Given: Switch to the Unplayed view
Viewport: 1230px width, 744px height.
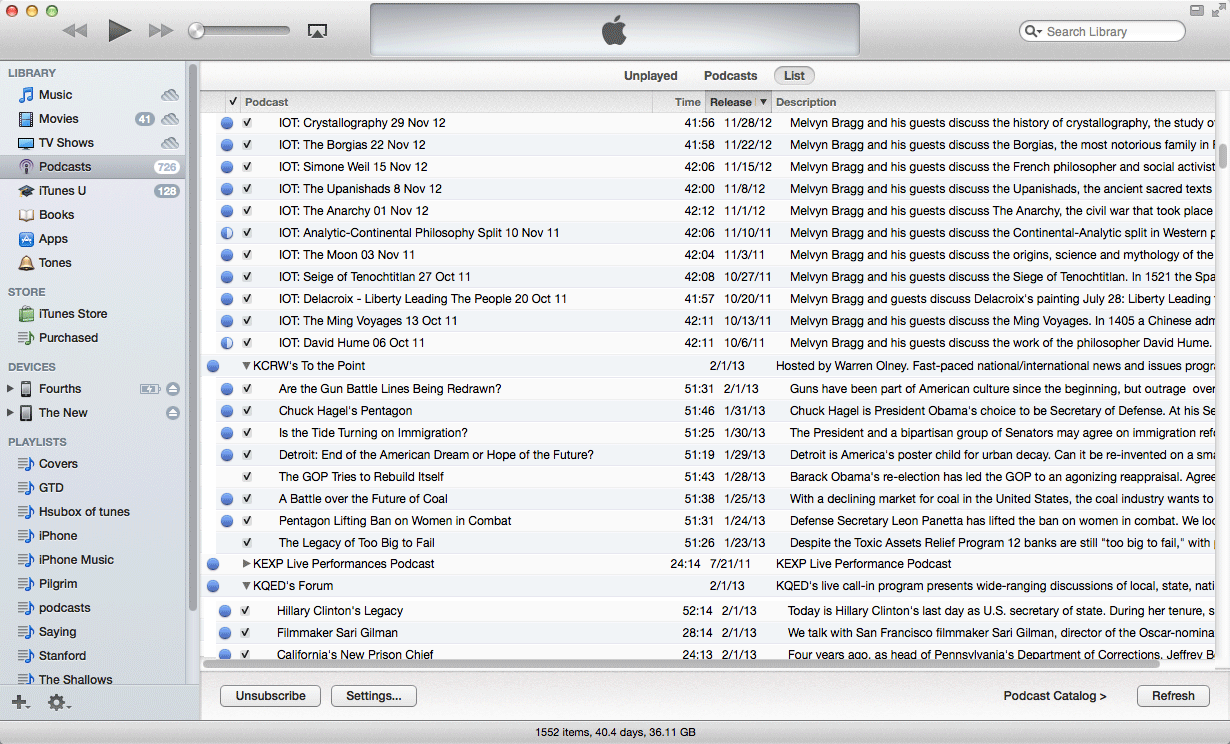Looking at the screenshot, I should click(x=651, y=76).
